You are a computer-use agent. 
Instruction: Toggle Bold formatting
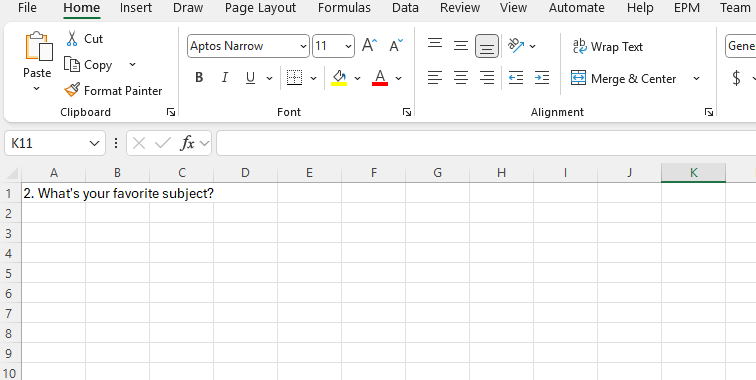tap(199, 78)
